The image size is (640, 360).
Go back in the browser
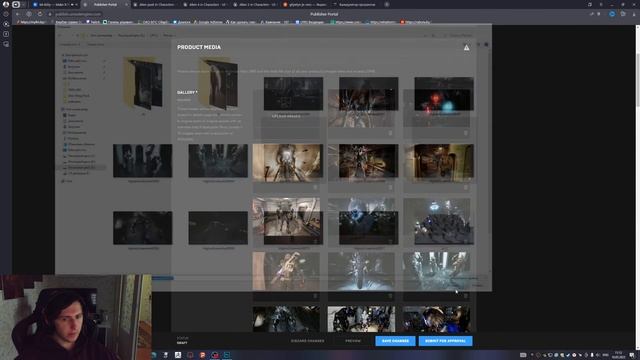[x=18, y=14]
